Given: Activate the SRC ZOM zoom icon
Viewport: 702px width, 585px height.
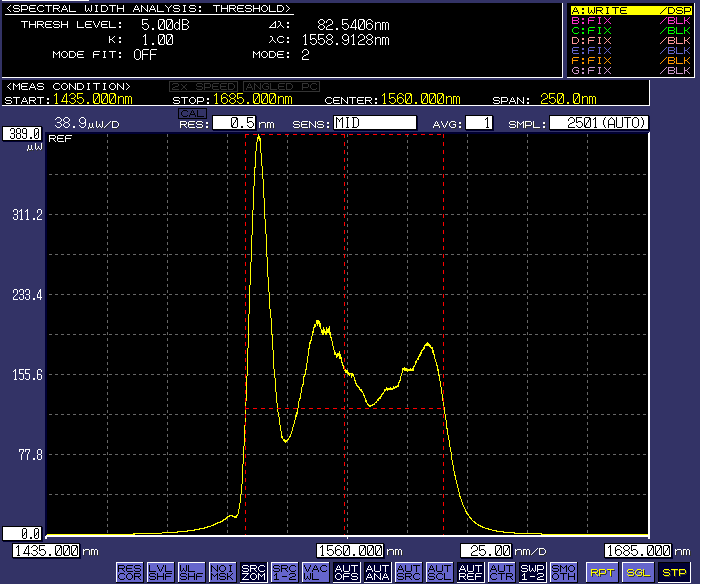Looking at the screenshot, I should (x=253, y=572).
